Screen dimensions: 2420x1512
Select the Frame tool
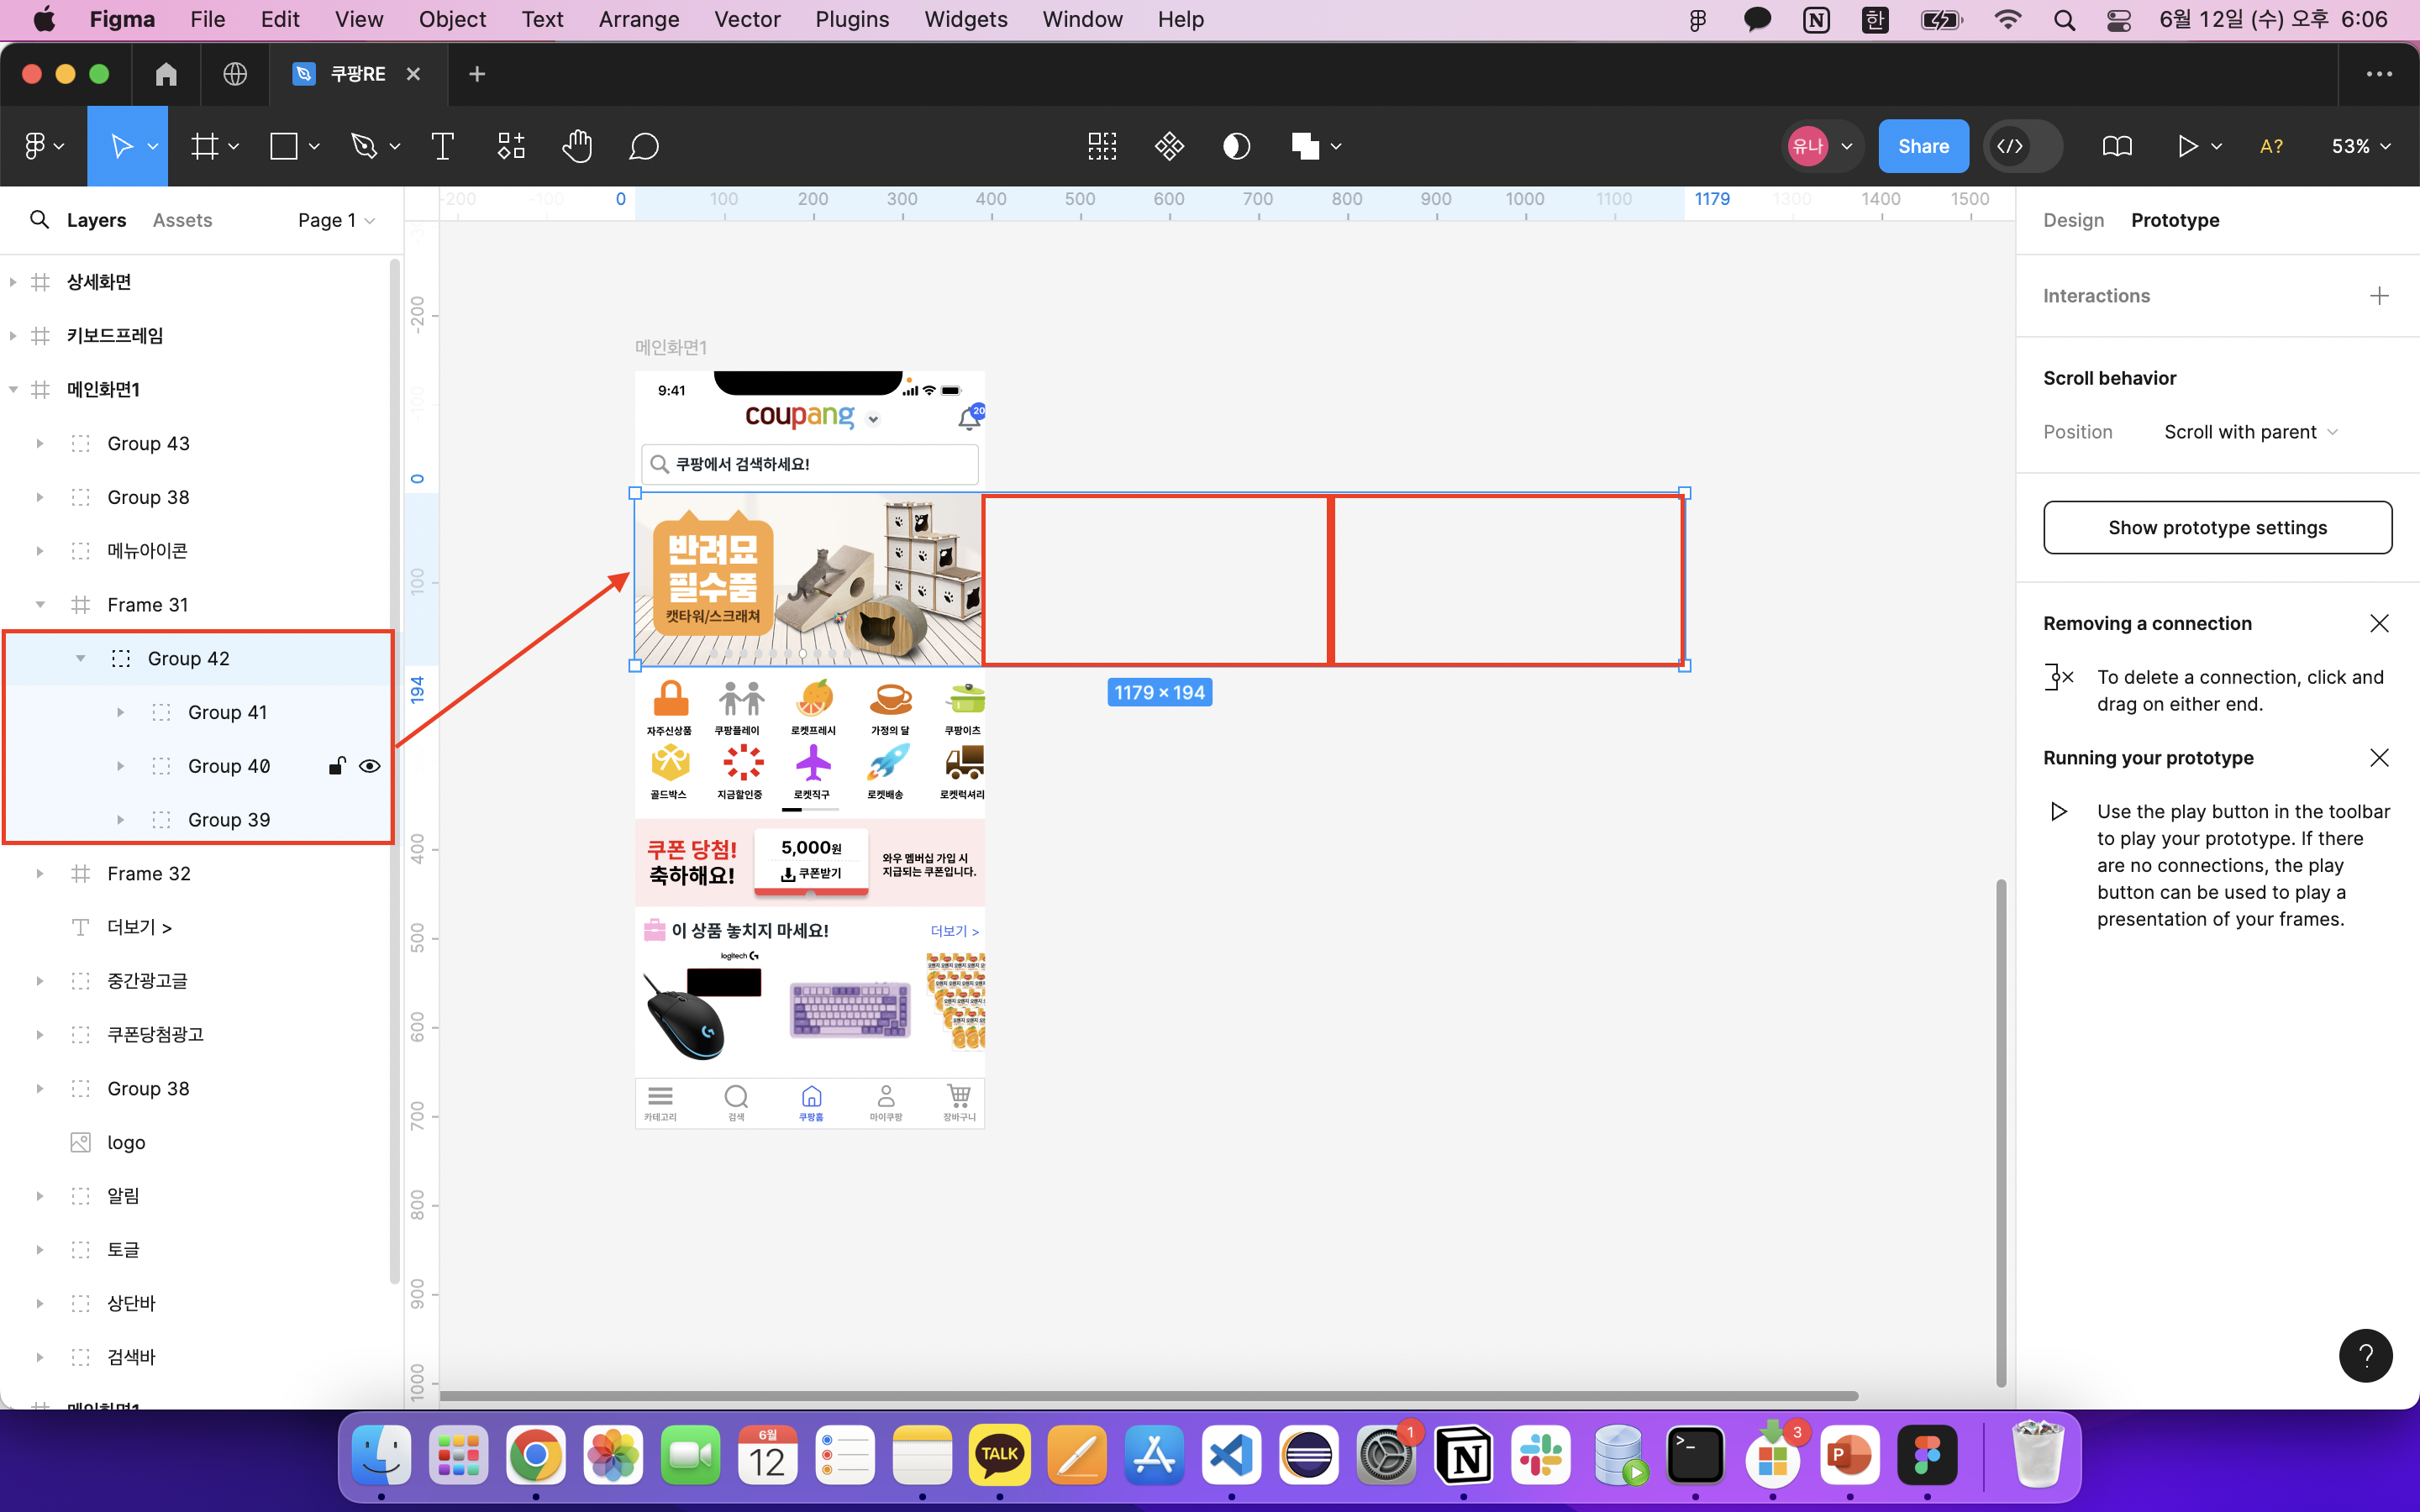[x=205, y=147]
